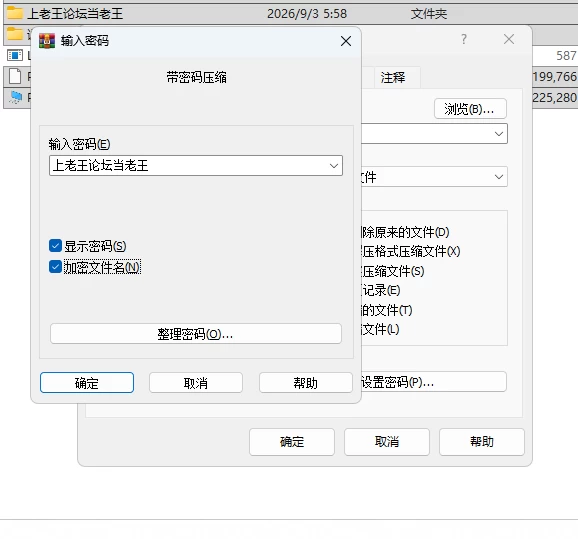Uncheck the 显示密码(S) checkbox
The height and width of the screenshot is (539, 578).
55,246
